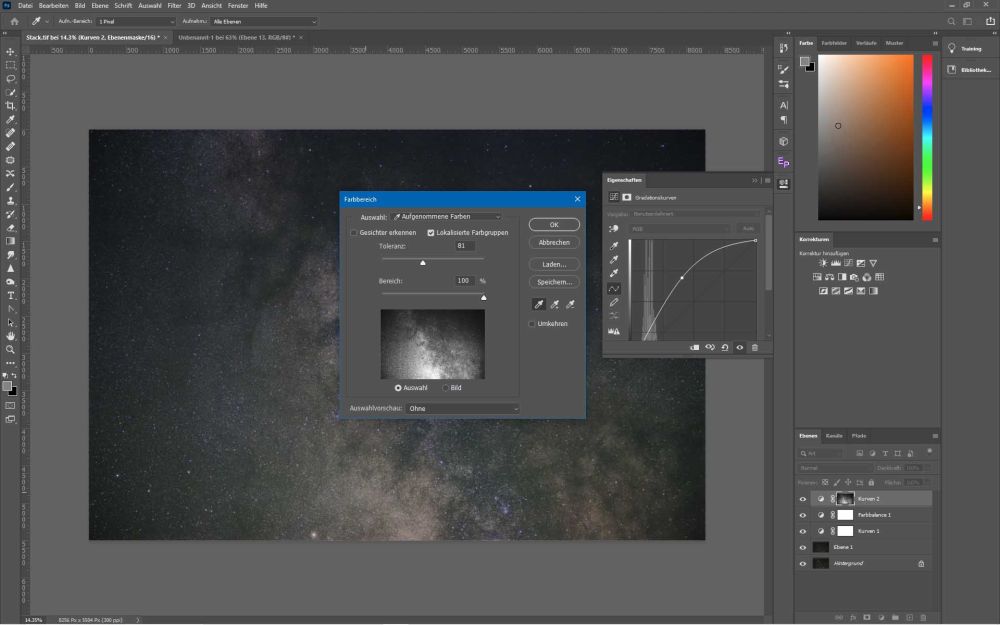Click the Auto button in the Gradationskurven panel
The height and width of the screenshot is (625, 1000).
pyautogui.click(x=747, y=229)
